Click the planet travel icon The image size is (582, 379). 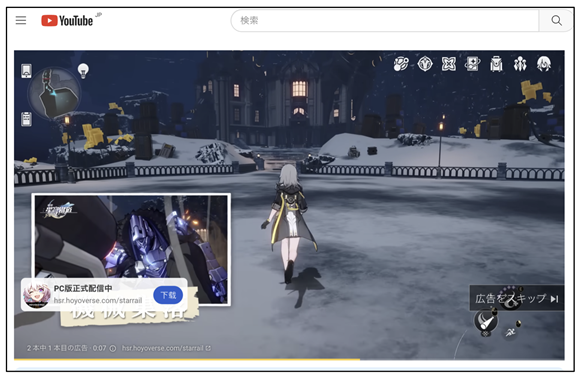[x=401, y=64]
